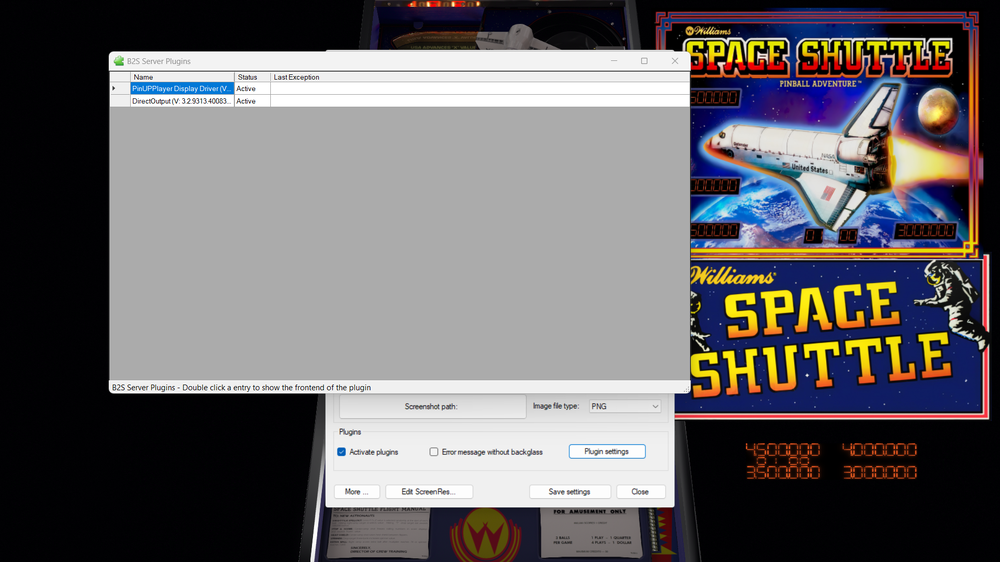Click the Plugin settings button
This screenshot has height=562, width=1000.
click(x=607, y=452)
